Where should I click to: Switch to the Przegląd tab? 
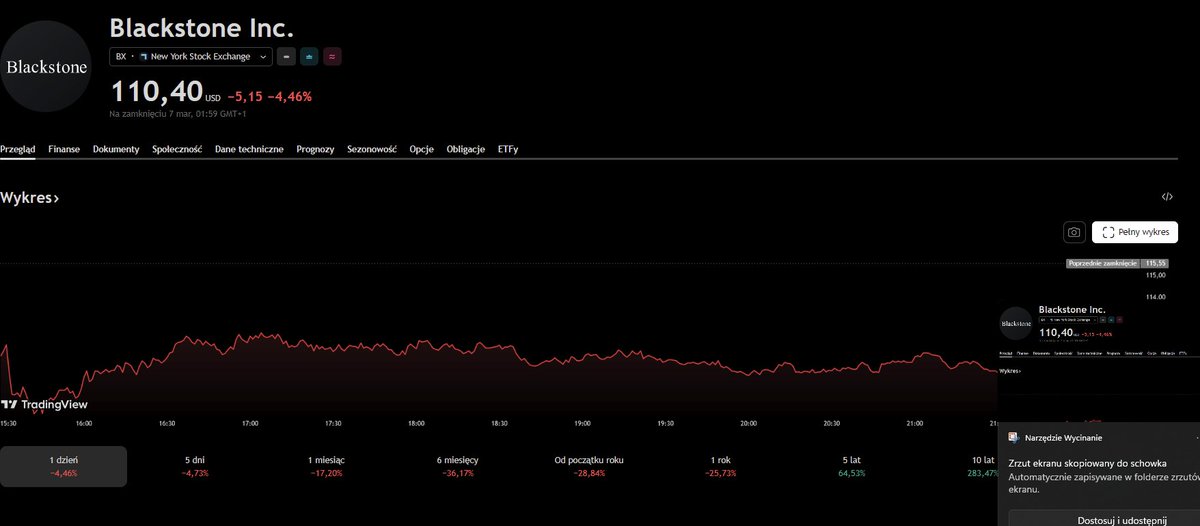pyautogui.click(x=18, y=149)
